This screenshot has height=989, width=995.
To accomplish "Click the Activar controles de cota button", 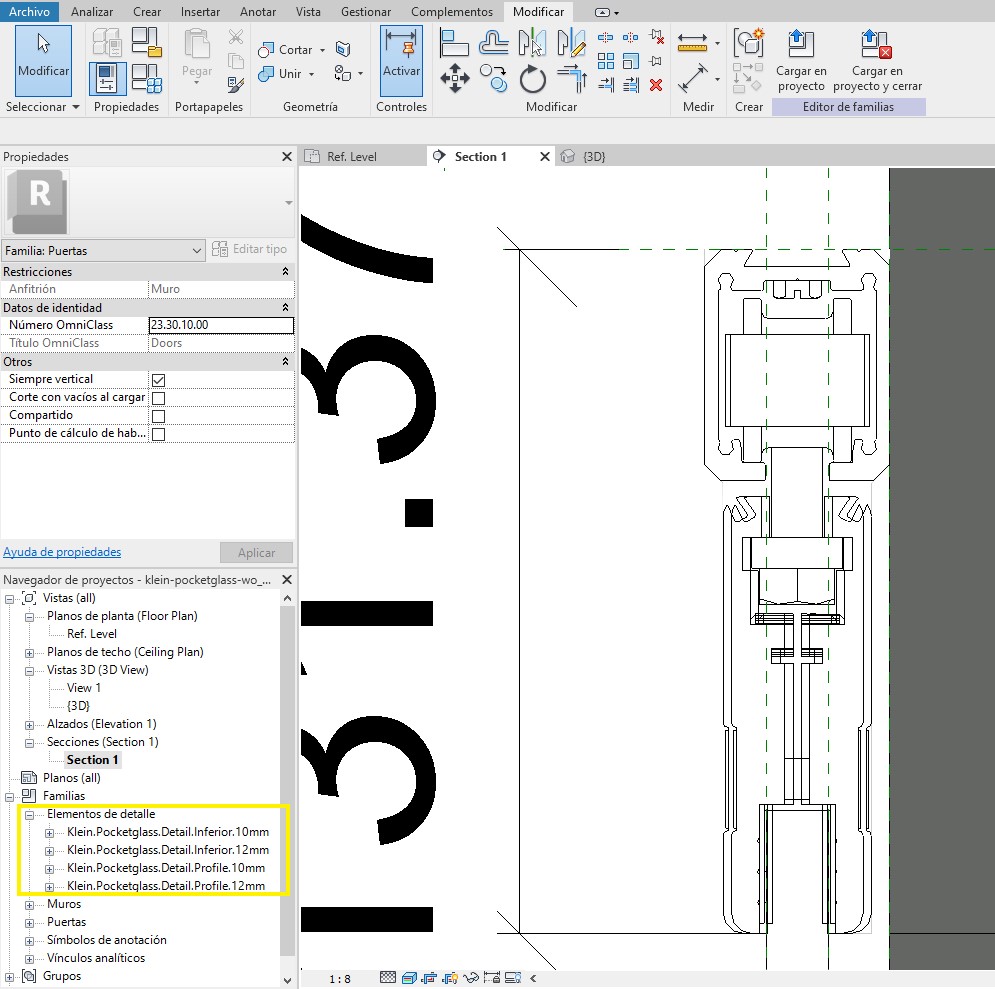I will coord(401,60).
